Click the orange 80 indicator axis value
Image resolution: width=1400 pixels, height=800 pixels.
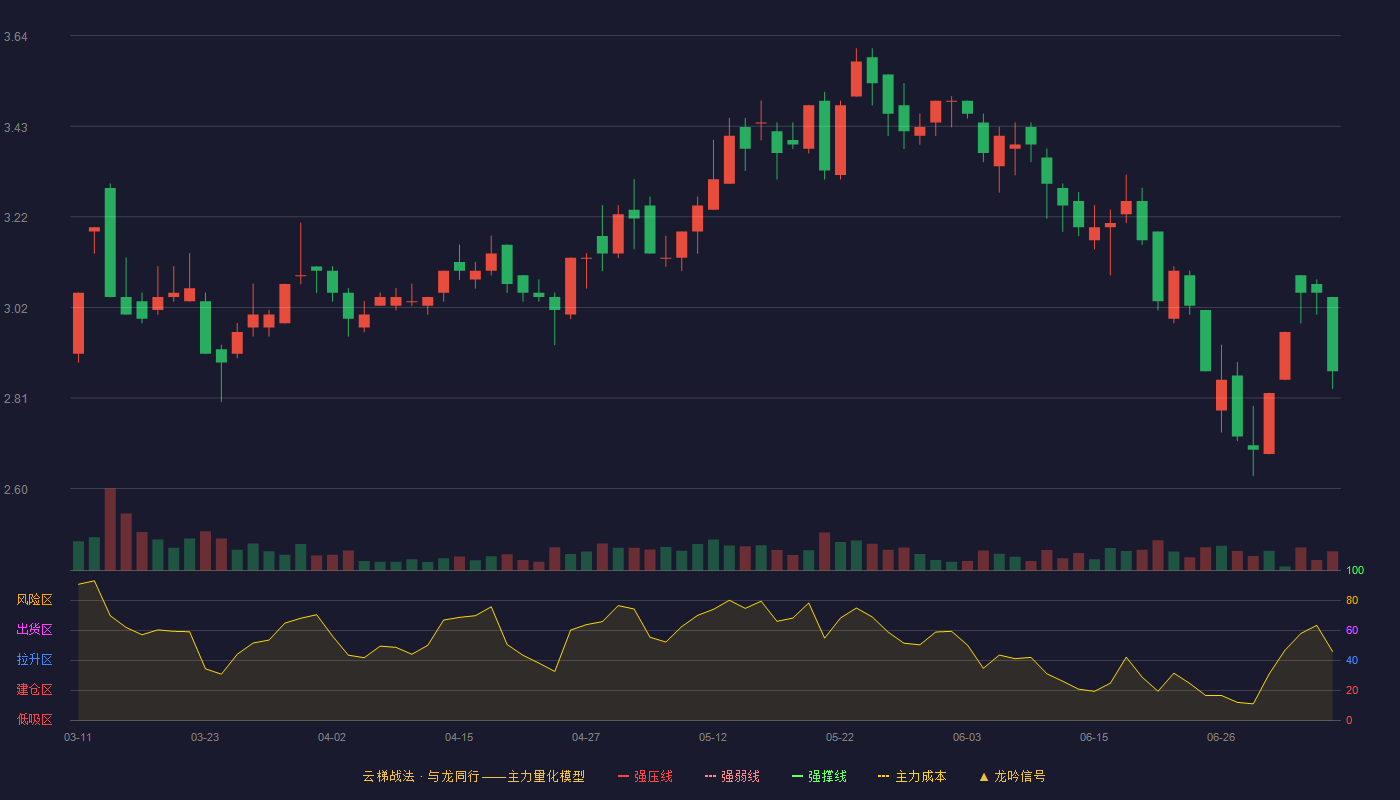click(x=1352, y=600)
